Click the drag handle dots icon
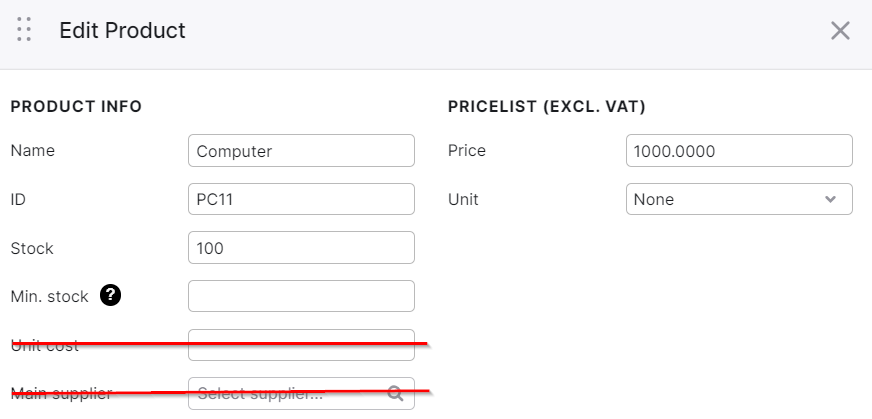The image size is (872, 419). tap(24, 29)
